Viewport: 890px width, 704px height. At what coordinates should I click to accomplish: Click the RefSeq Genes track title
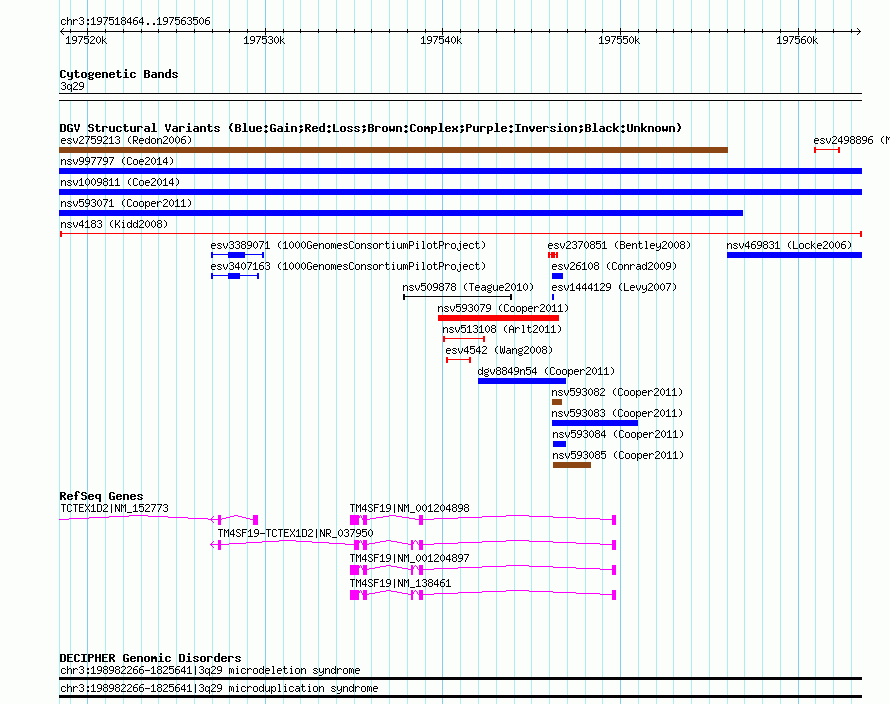coord(101,496)
